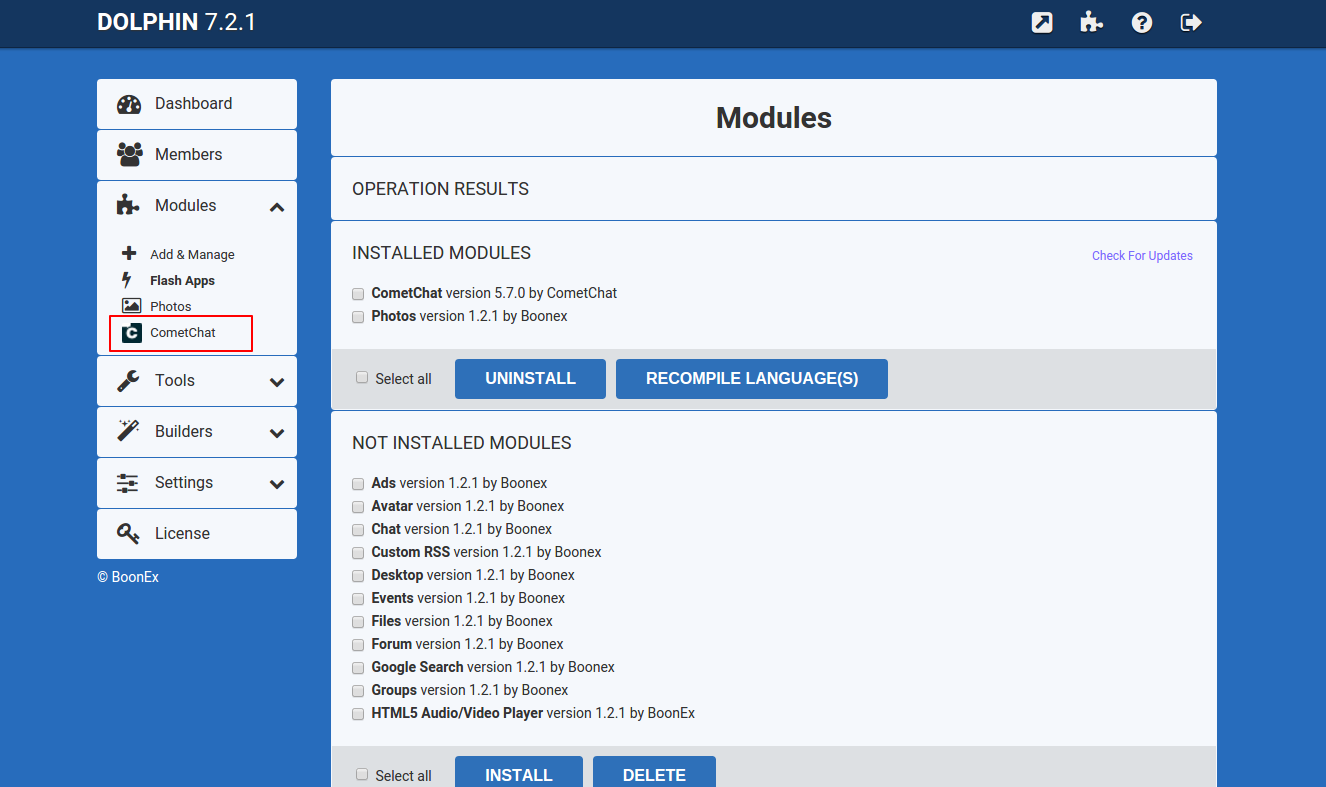Click the License key icon
Screen dimensions: 1326x787
pos(128,533)
